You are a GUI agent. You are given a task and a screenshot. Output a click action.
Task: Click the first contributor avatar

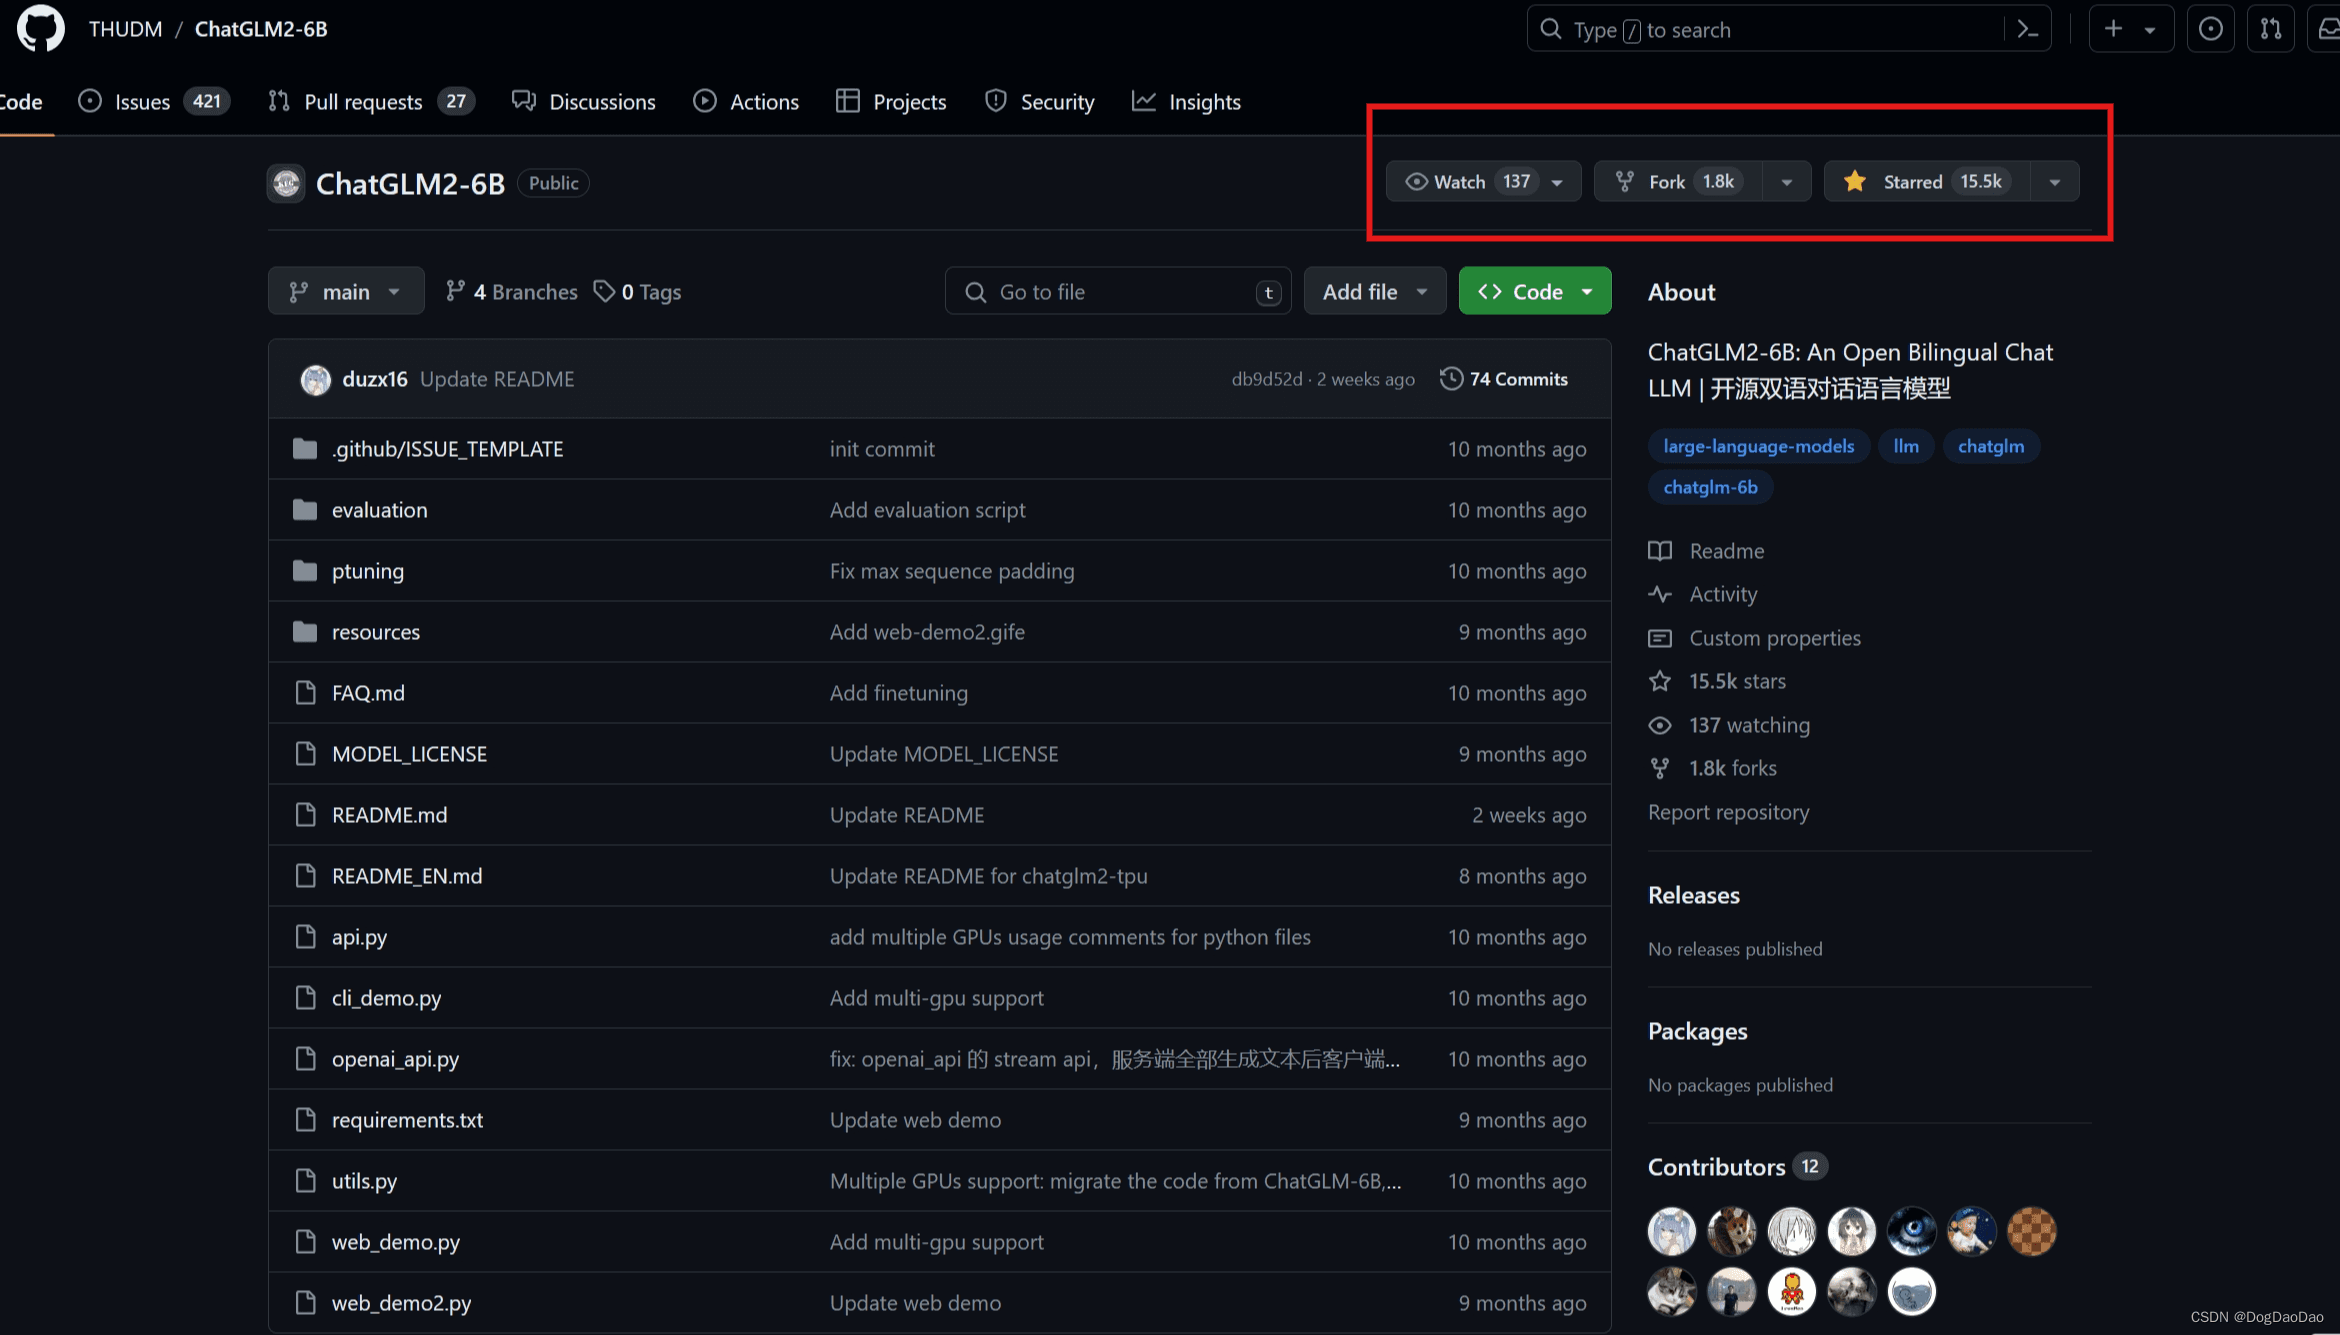(x=1672, y=1231)
